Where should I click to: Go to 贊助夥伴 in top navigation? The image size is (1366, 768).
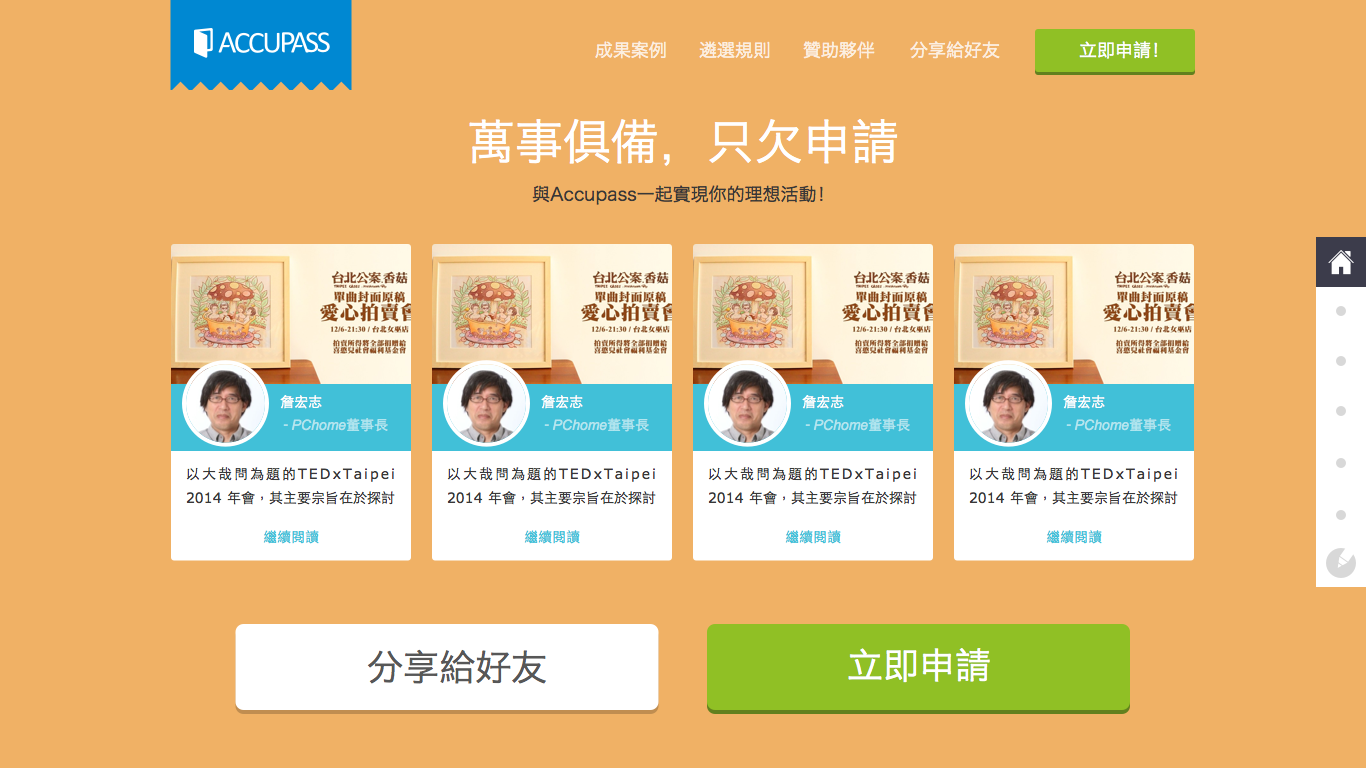point(839,50)
